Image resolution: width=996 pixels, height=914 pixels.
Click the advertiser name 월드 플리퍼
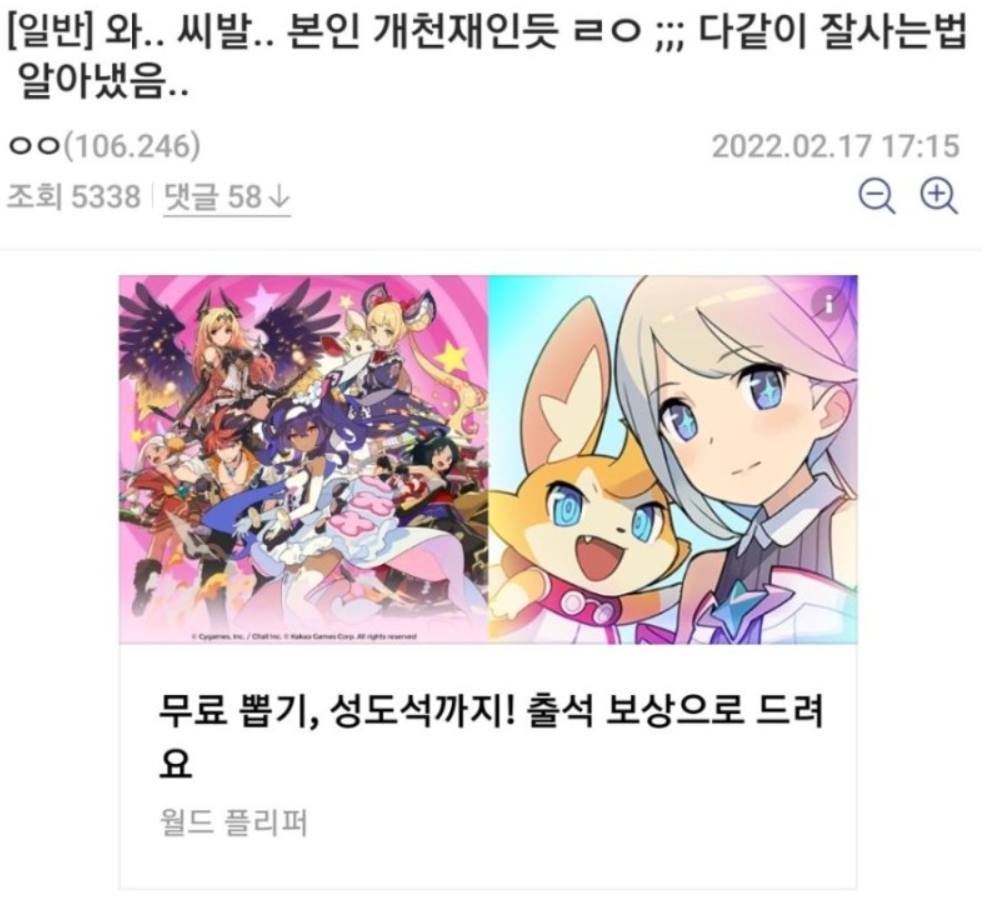tap(232, 823)
